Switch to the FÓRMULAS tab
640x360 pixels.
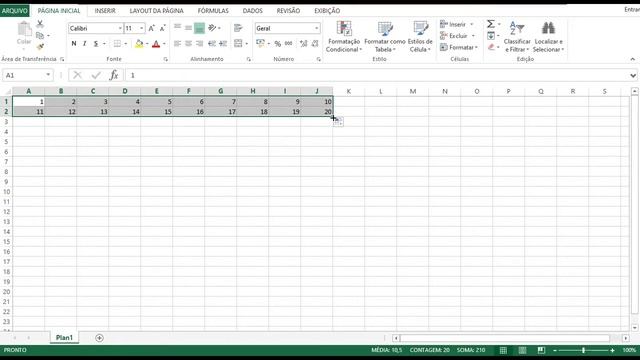click(x=213, y=11)
